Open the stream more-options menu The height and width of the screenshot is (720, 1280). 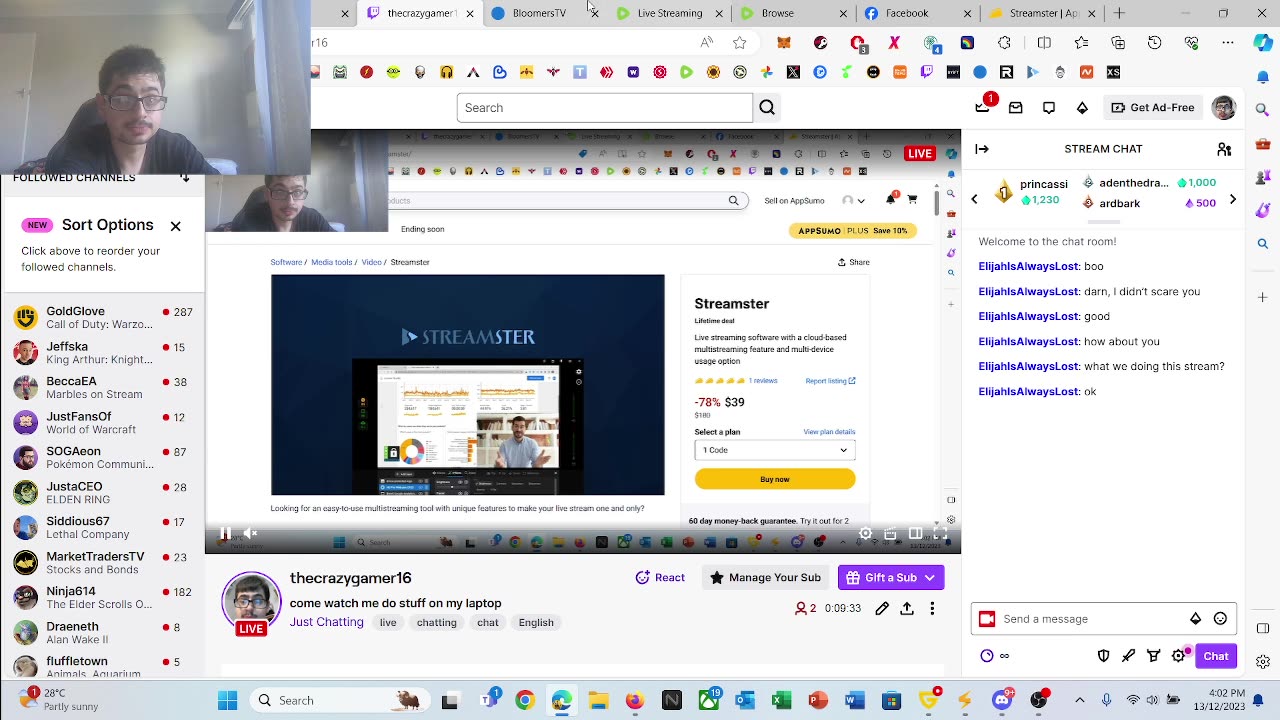tap(932, 608)
